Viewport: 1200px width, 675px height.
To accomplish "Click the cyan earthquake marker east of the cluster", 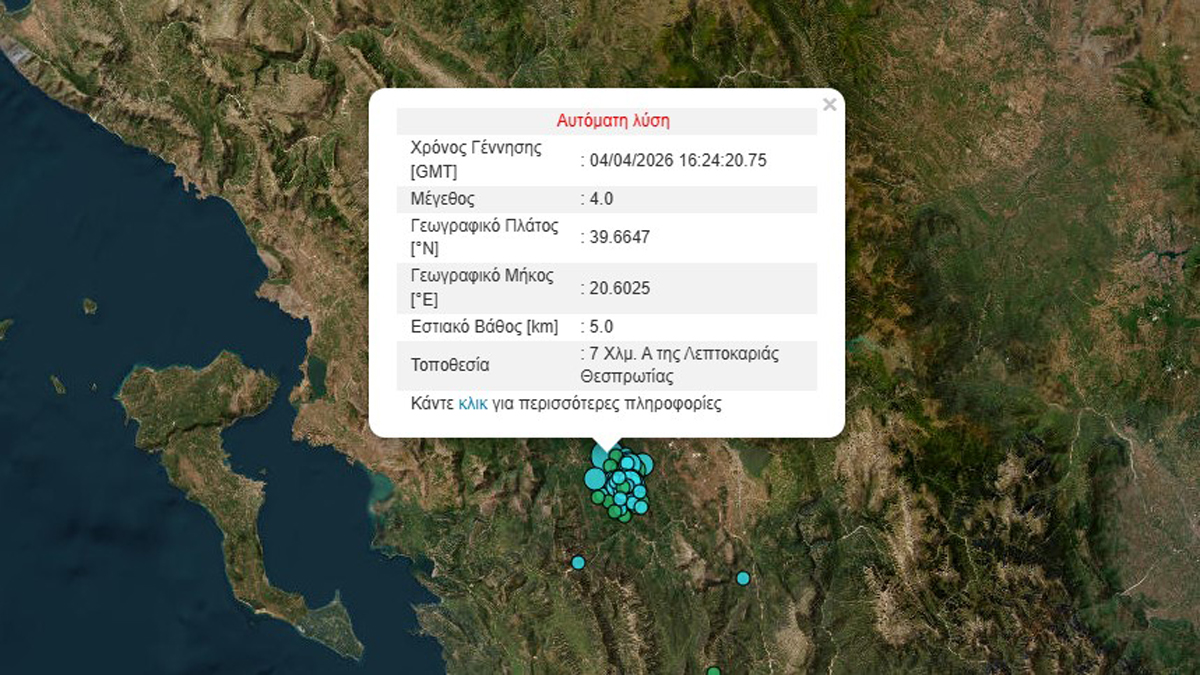I will pos(742,576).
